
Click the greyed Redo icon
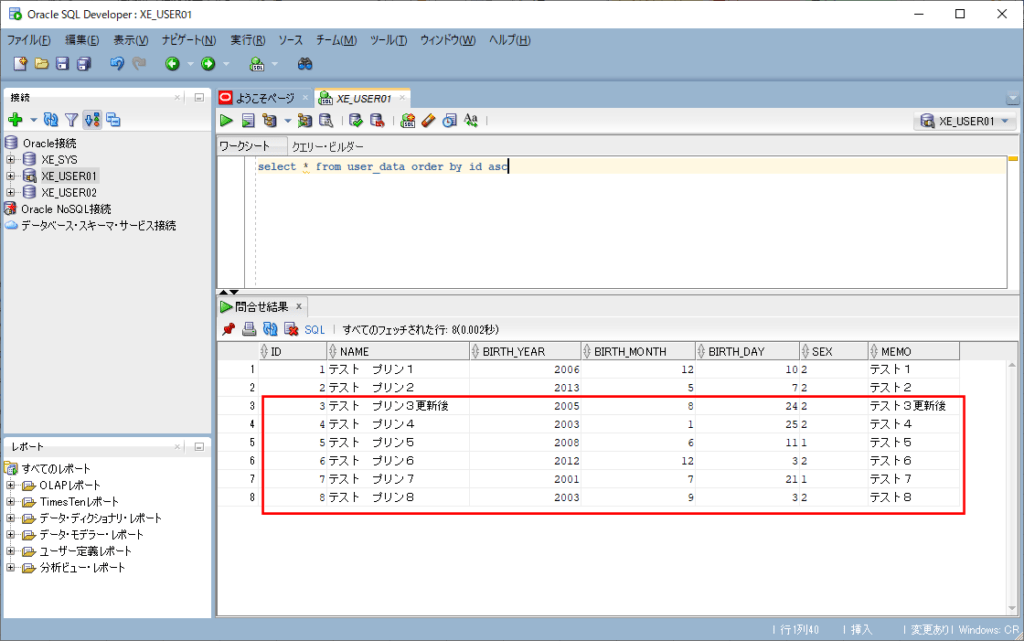[x=138, y=64]
